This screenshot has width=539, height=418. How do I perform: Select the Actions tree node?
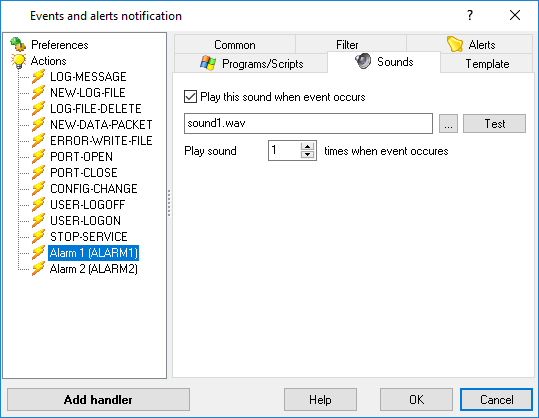point(48,61)
